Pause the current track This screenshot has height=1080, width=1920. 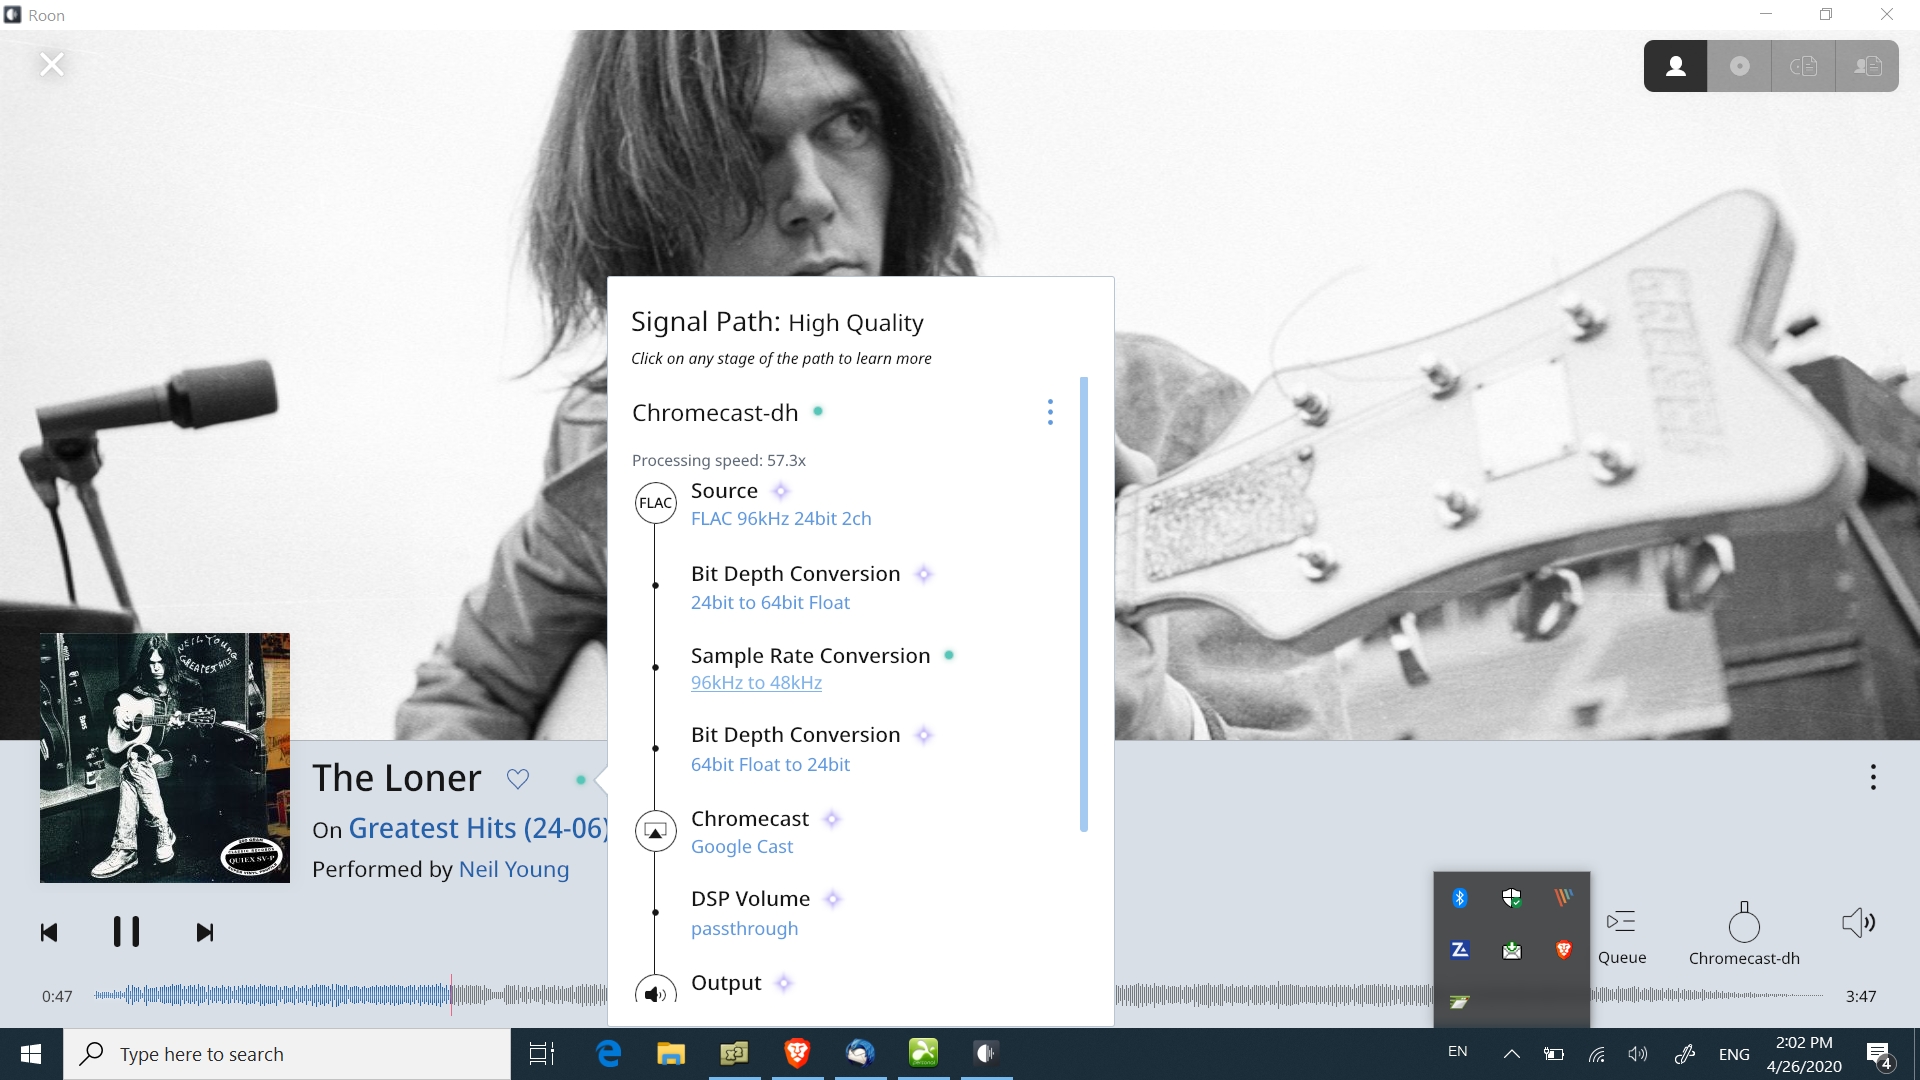(x=126, y=932)
